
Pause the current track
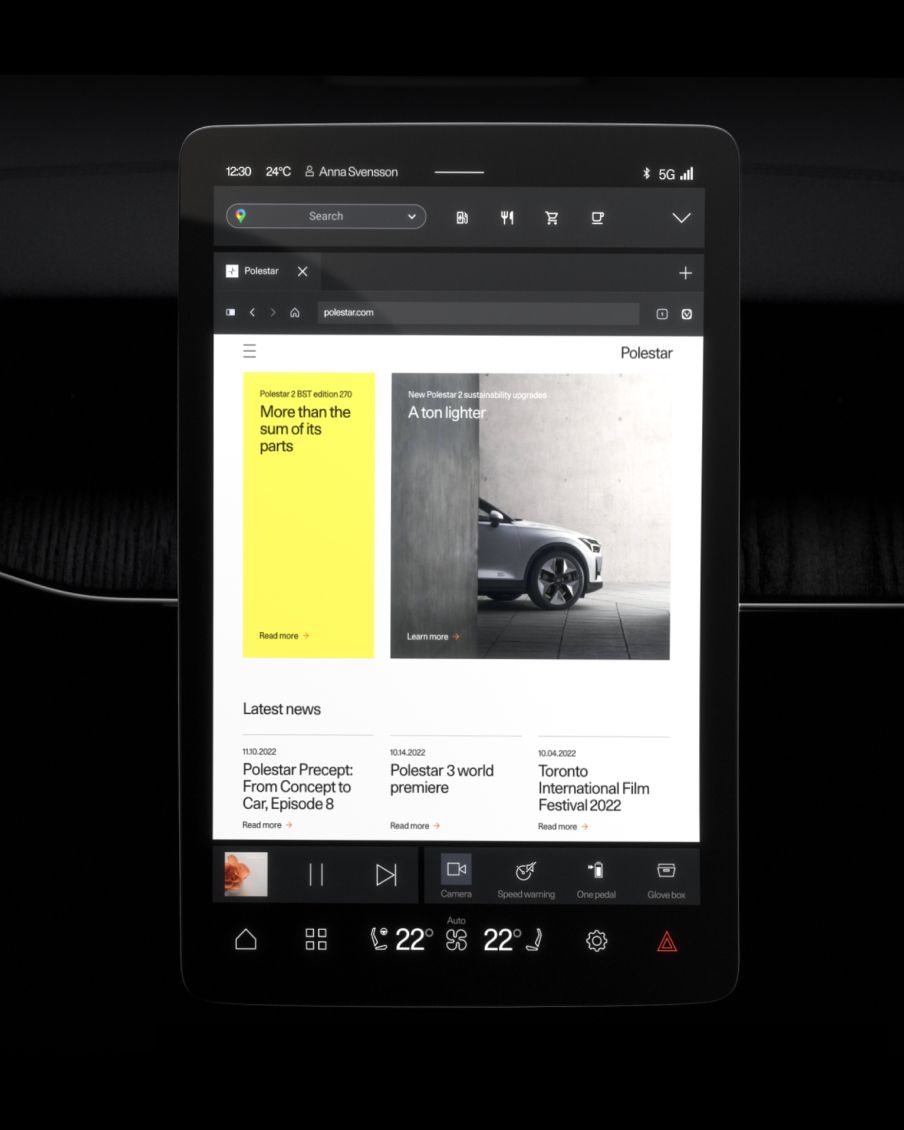(x=316, y=874)
